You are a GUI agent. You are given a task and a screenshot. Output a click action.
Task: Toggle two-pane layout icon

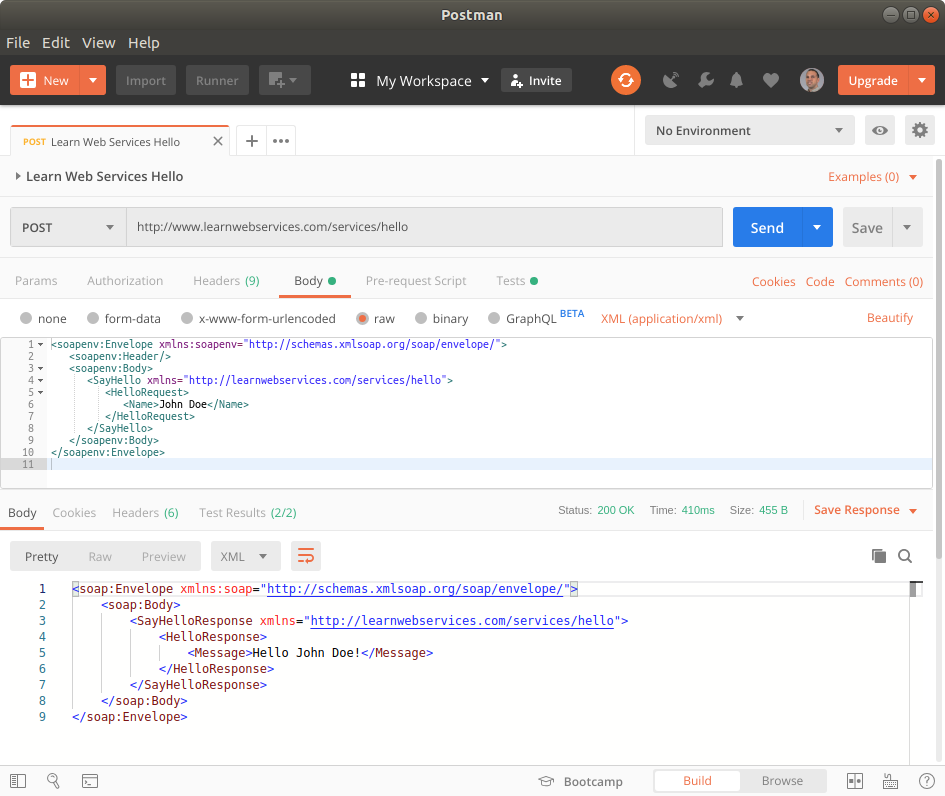[x=855, y=781]
